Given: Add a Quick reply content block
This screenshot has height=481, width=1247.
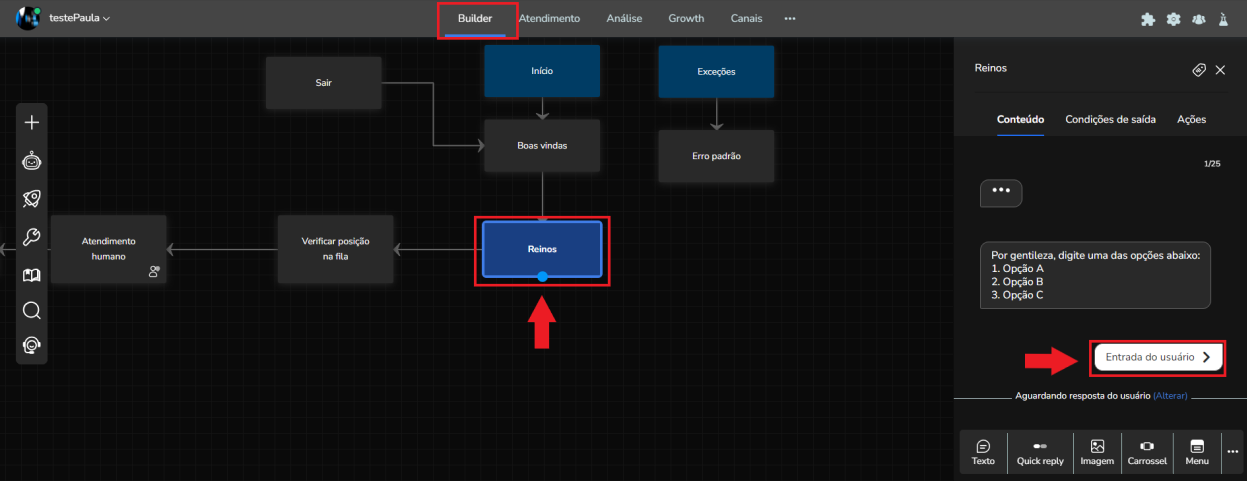Looking at the screenshot, I should tap(1040, 452).
